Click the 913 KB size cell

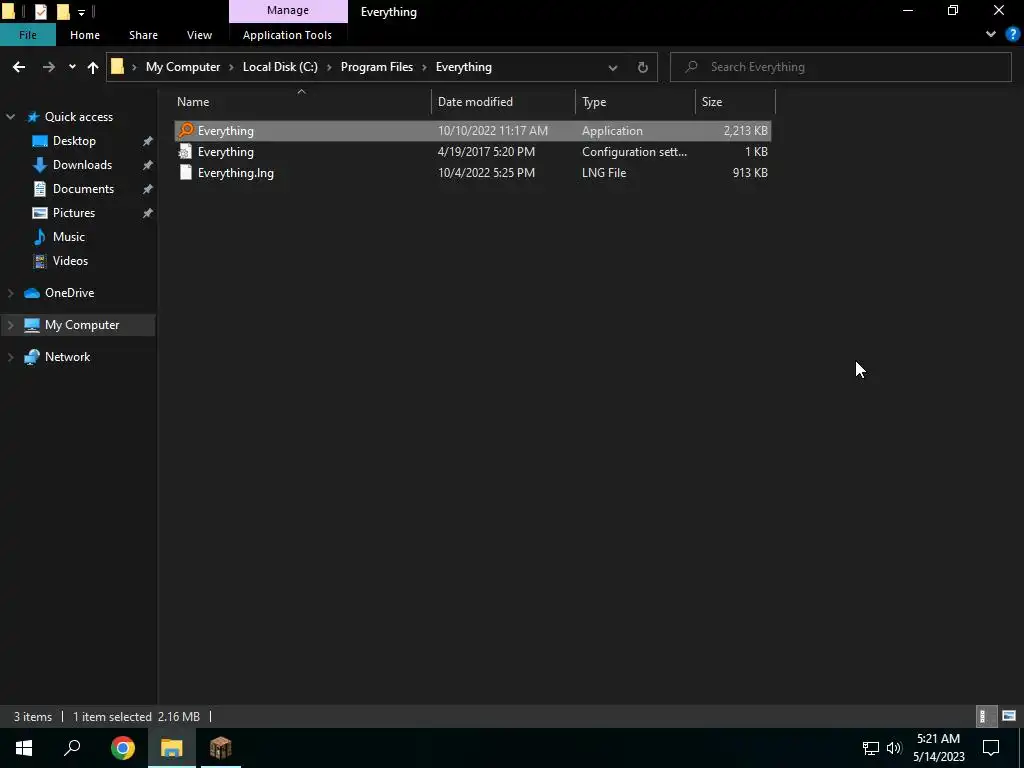[x=750, y=173]
